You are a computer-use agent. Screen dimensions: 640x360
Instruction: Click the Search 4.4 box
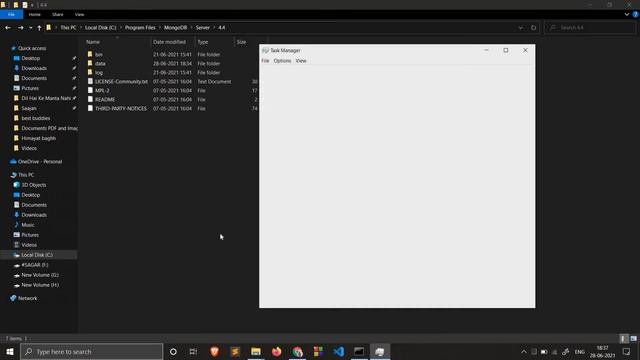tap(590, 28)
